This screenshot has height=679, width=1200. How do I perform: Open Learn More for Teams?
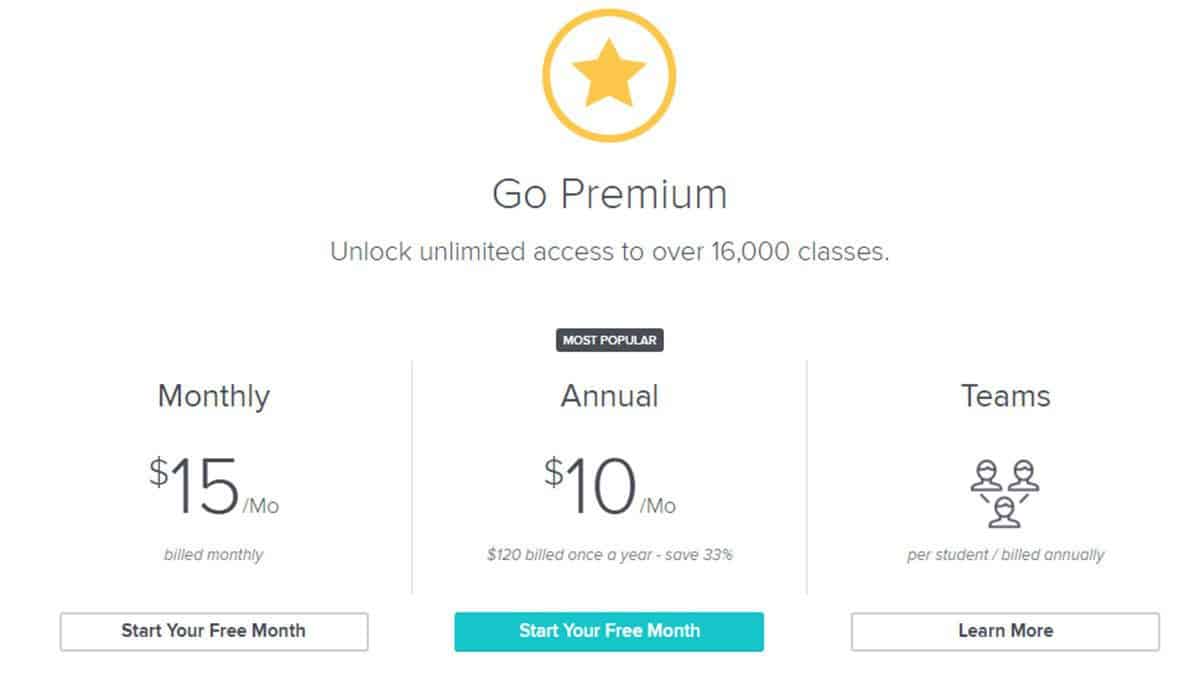click(x=1005, y=631)
